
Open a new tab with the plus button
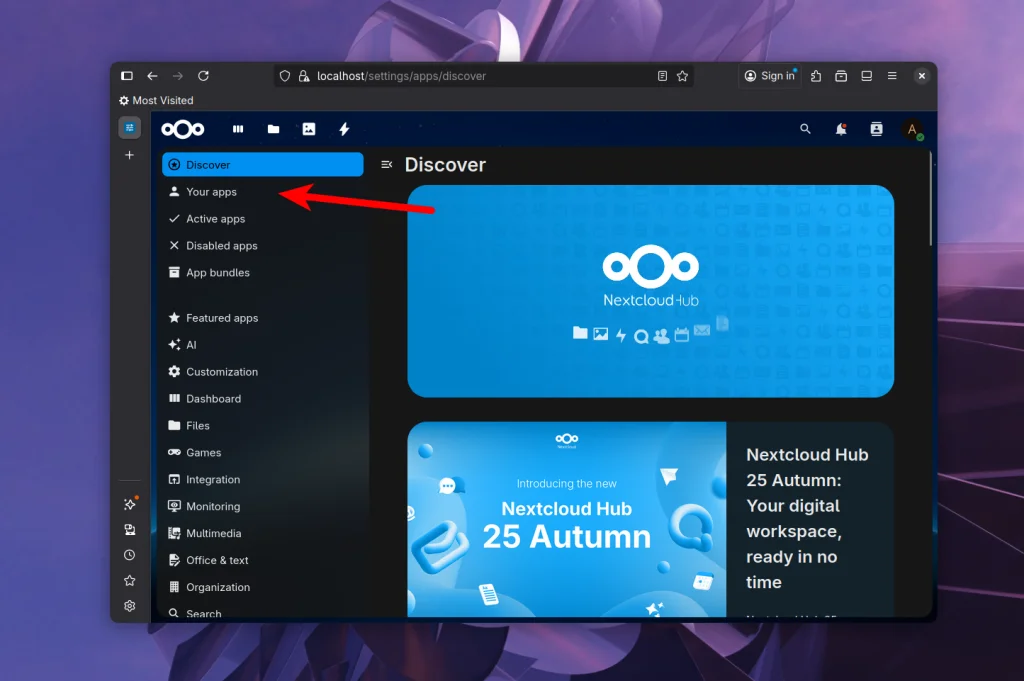(x=130, y=155)
